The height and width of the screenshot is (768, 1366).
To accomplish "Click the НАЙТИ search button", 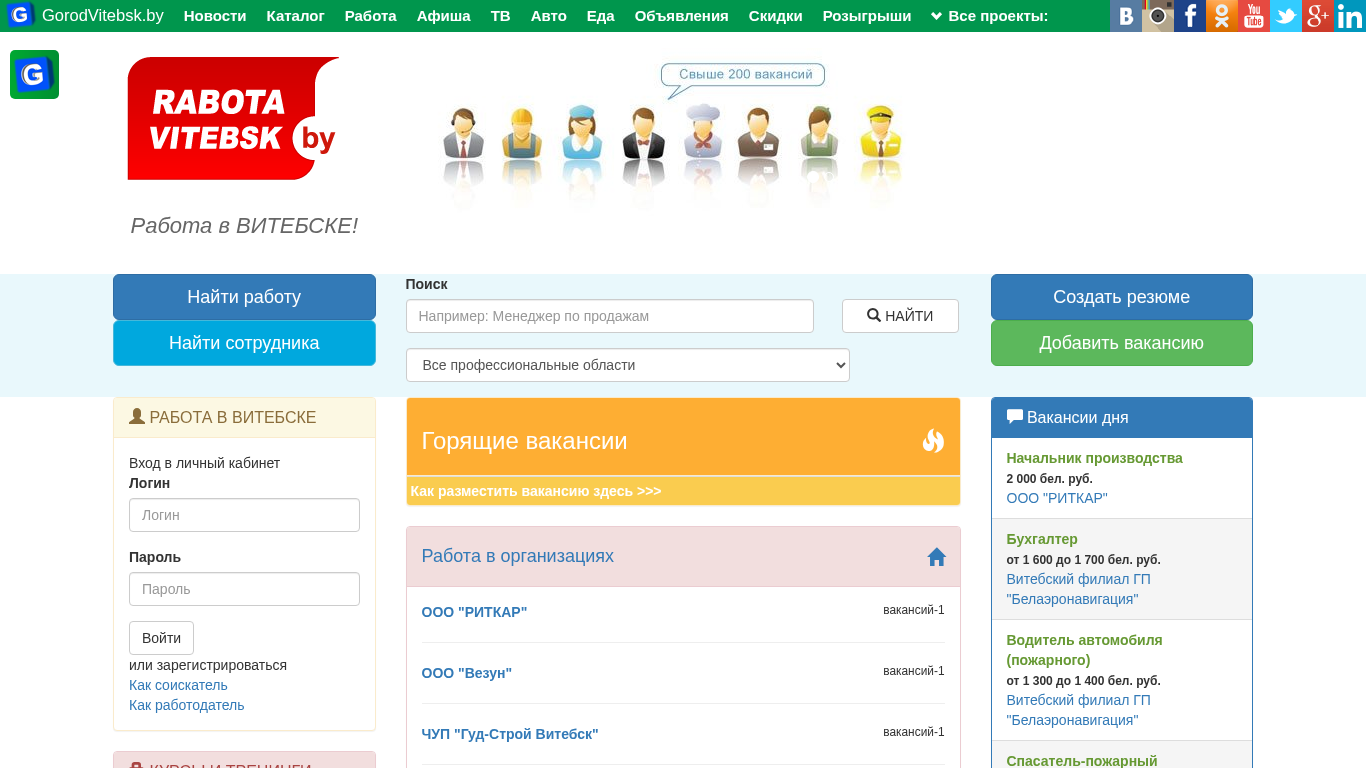I will (900, 316).
